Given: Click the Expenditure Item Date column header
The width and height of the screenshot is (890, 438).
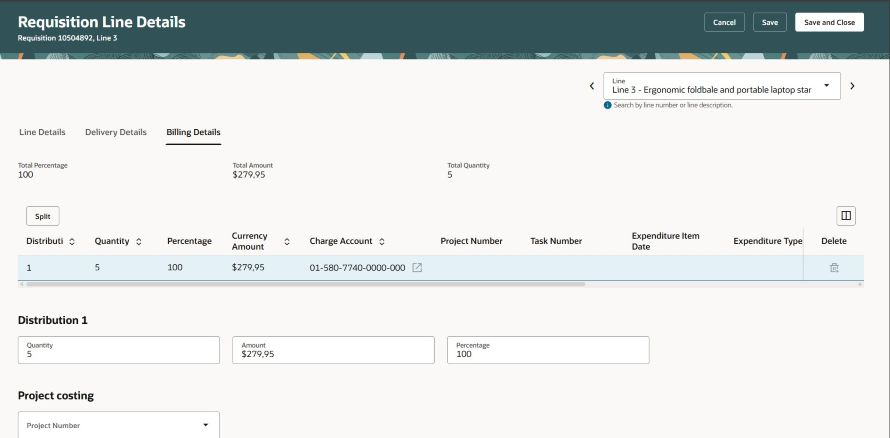Looking at the screenshot, I should tap(665, 241).
